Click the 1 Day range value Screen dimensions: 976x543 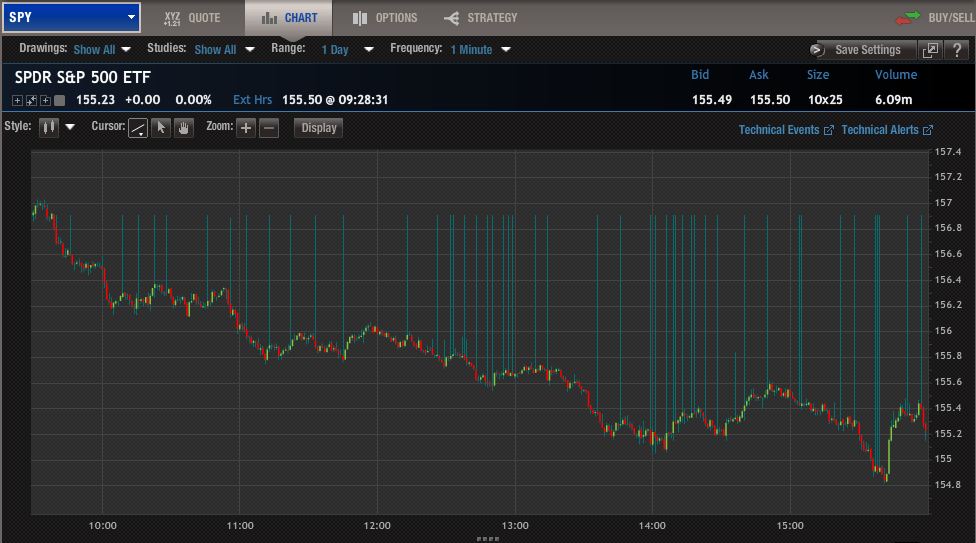pyautogui.click(x=335, y=50)
